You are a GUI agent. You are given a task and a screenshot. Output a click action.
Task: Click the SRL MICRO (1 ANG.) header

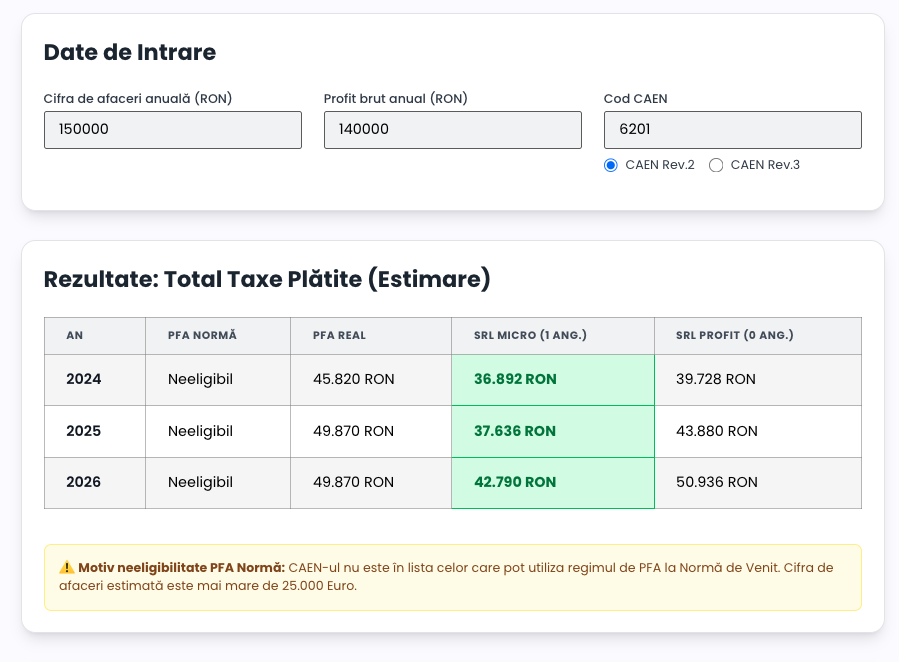click(530, 336)
